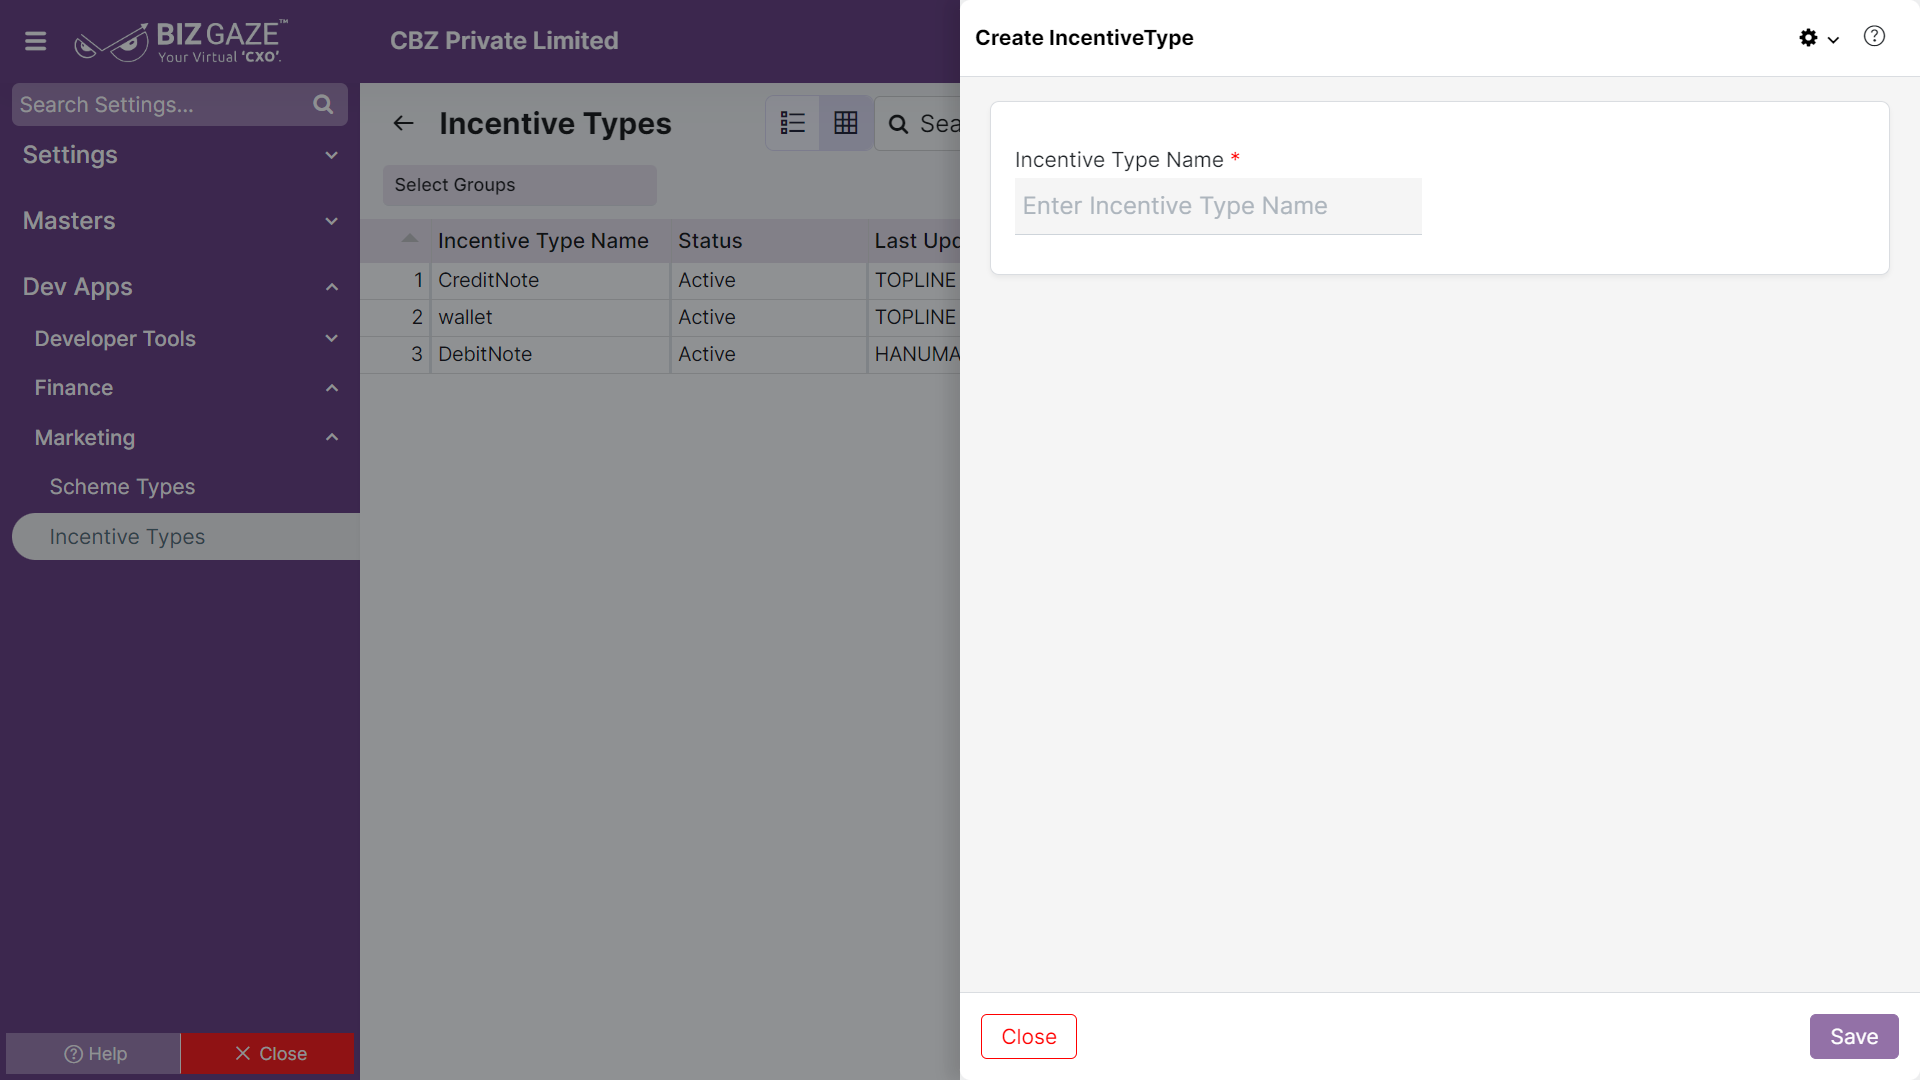The width and height of the screenshot is (1920, 1080).
Task: Open the help question mark icon in dialog header
Action: (x=1874, y=37)
